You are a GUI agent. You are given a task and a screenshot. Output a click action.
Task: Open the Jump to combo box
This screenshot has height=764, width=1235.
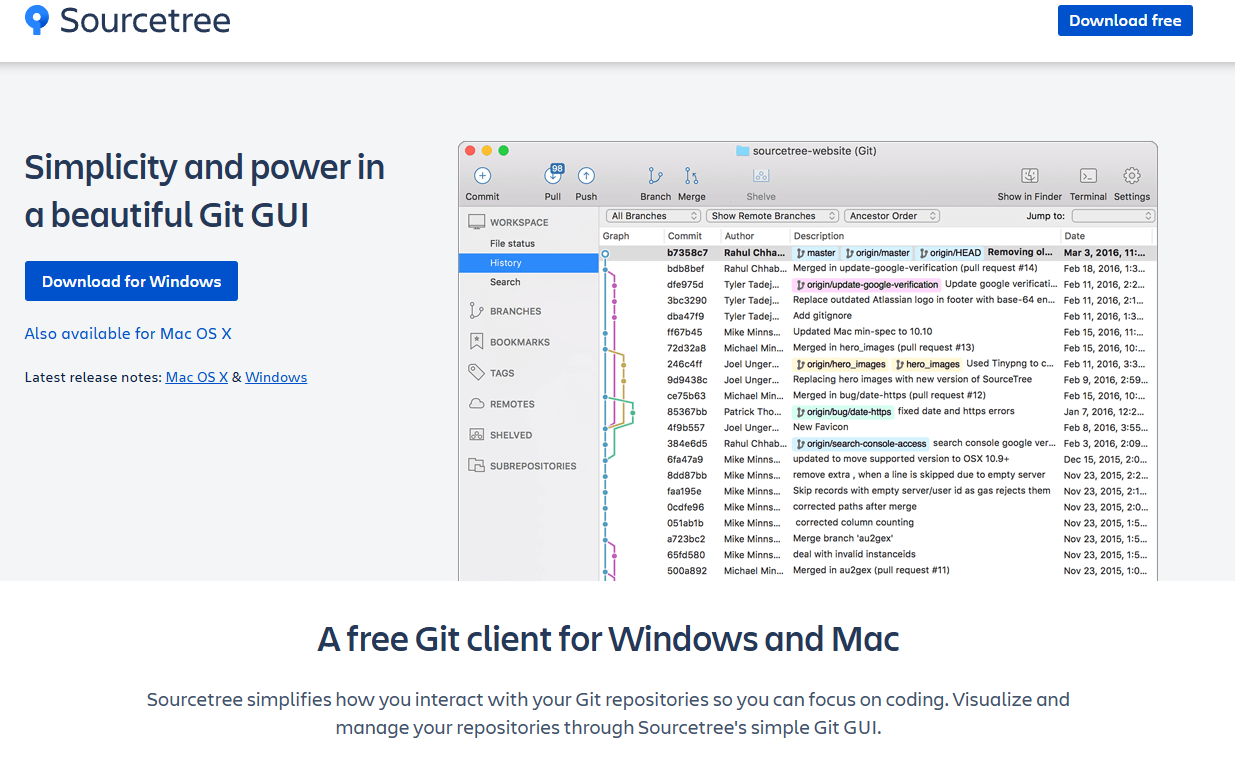tap(1113, 216)
